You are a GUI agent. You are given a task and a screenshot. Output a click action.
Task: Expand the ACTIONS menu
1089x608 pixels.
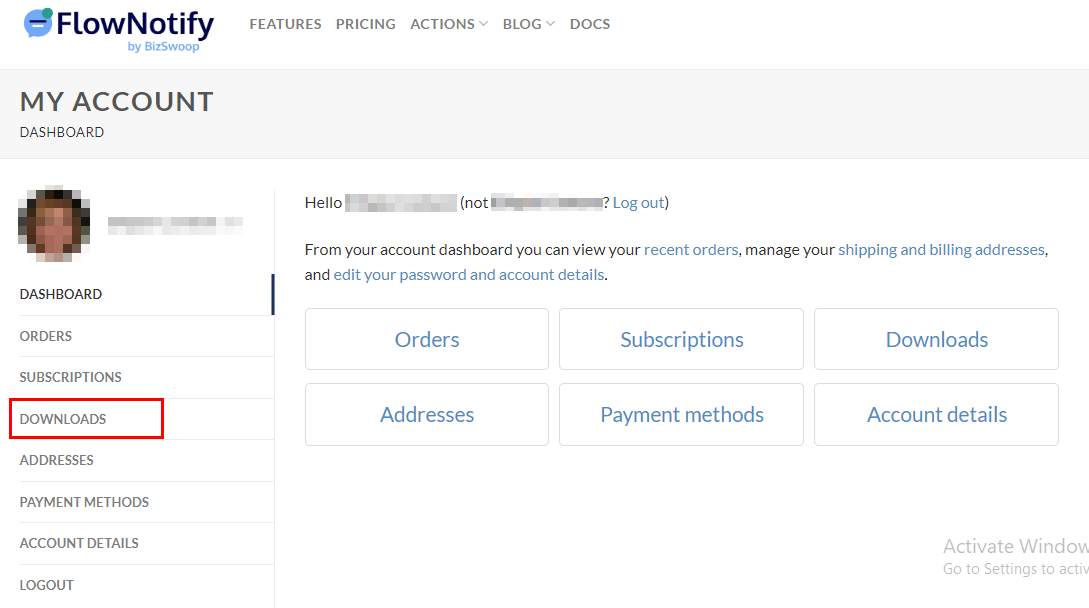(443, 23)
